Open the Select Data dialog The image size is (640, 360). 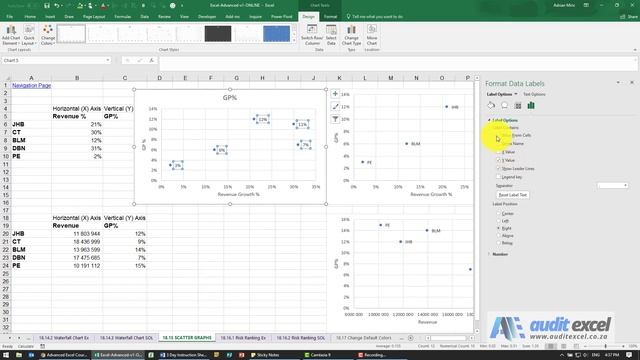coord(331,35)
